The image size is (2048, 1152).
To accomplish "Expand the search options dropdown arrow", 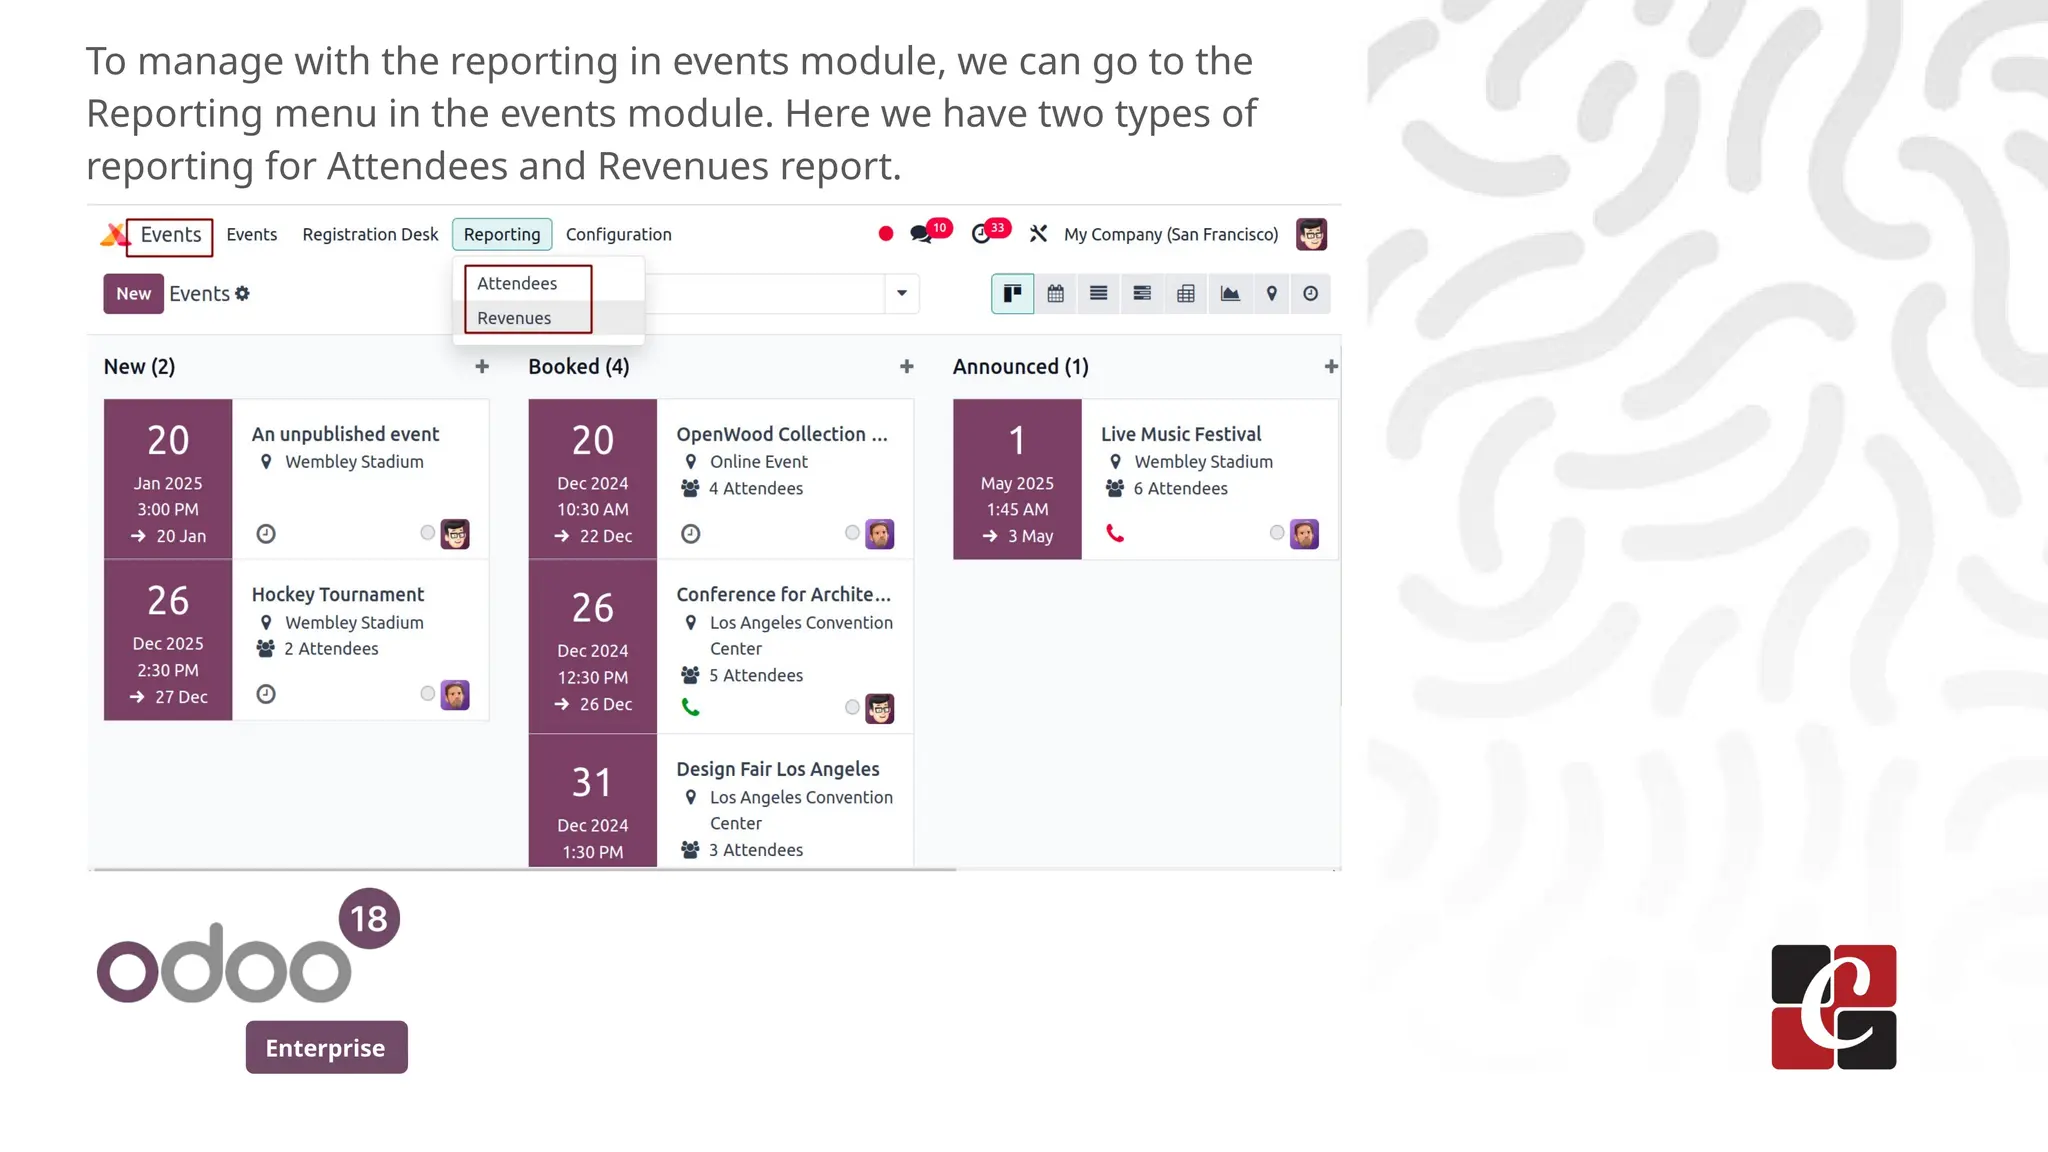I will click(x=902, y=294).
